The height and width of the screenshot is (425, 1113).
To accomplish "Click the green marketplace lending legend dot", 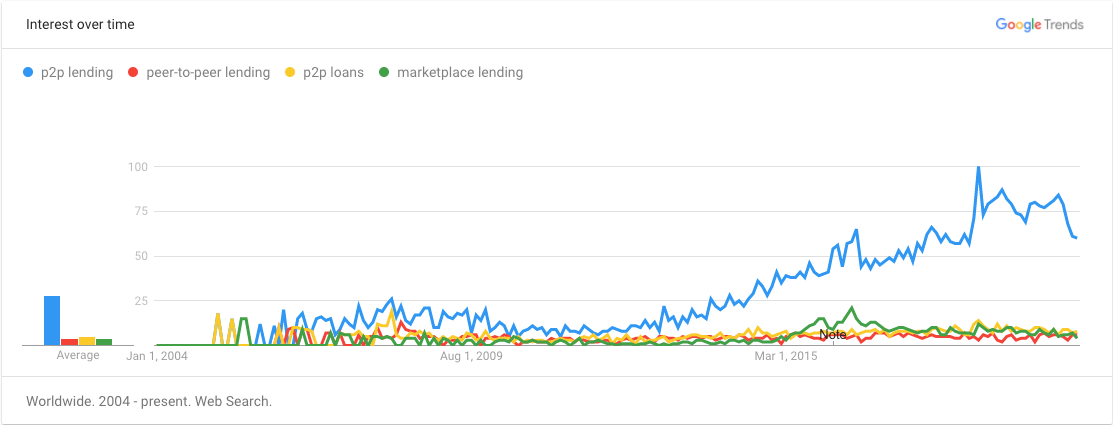I will tap(383, 72).
